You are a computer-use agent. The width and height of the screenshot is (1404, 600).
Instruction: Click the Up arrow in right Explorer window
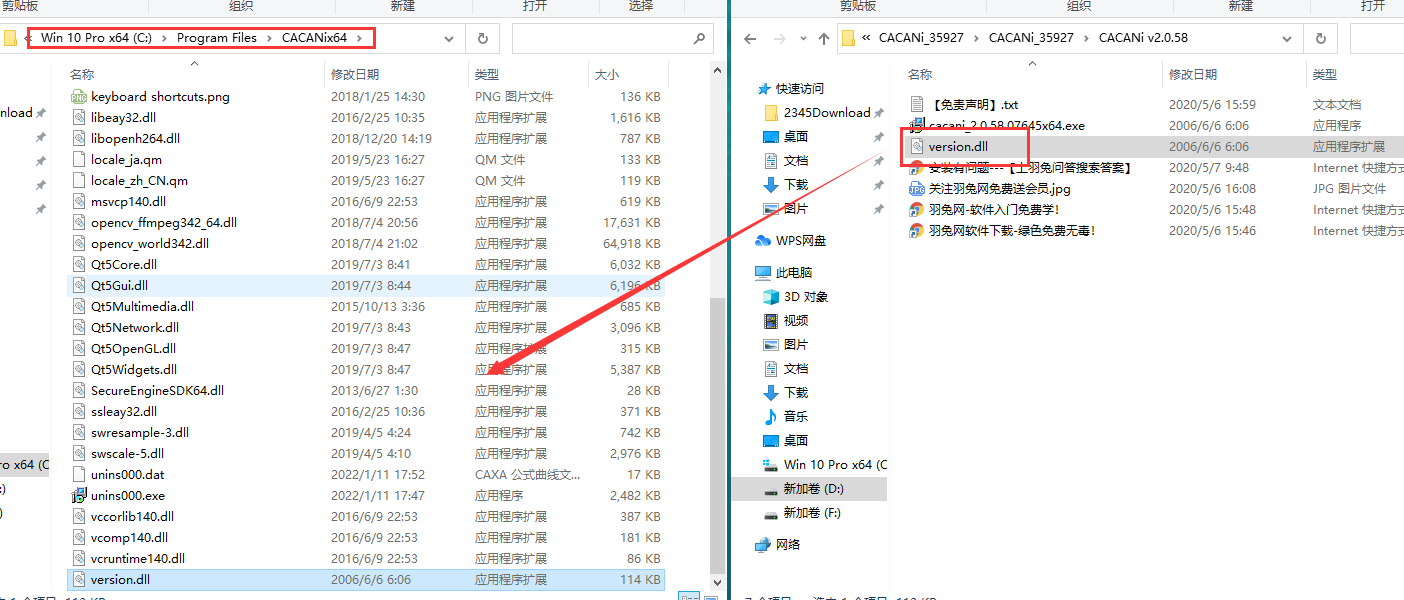(823, 39)
